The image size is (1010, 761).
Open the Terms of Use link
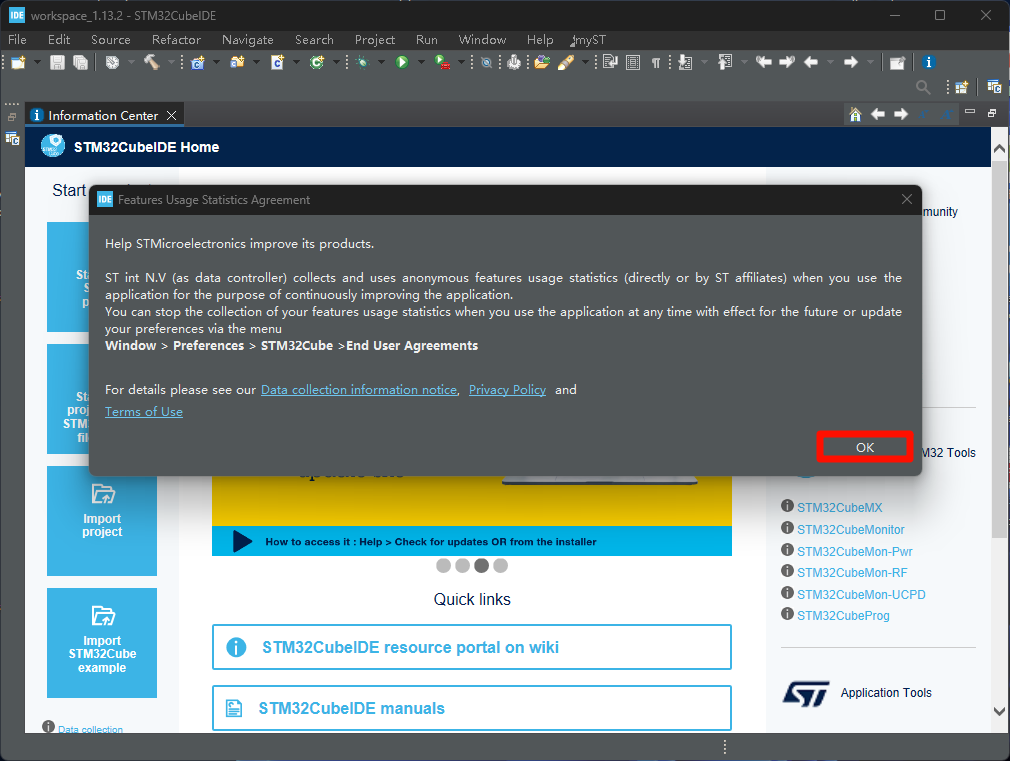pos(144,412)
